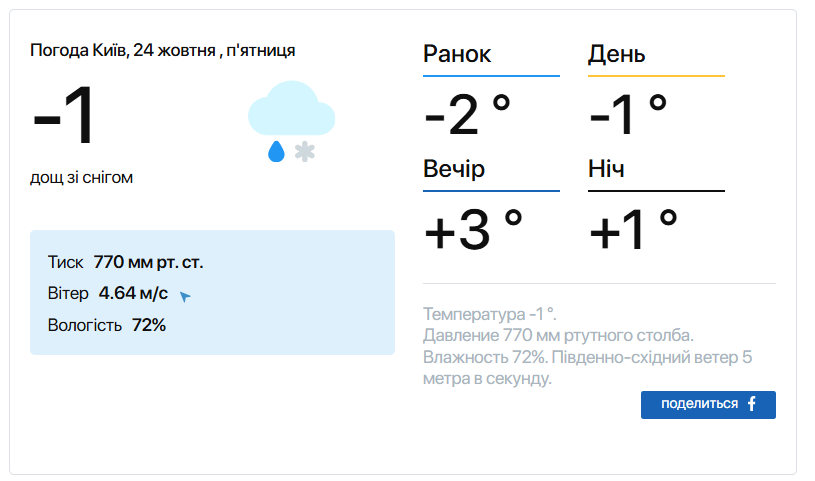Click the Вологість 72% humidity line
Viewport: 815px width, 481px height.
106,325
